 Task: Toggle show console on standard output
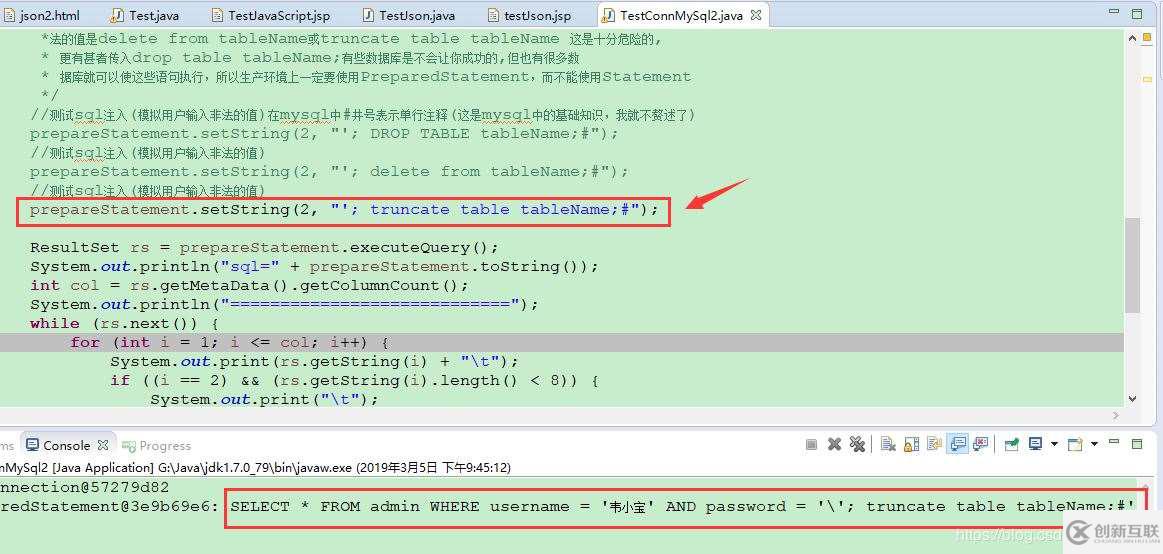click(958, 444)
